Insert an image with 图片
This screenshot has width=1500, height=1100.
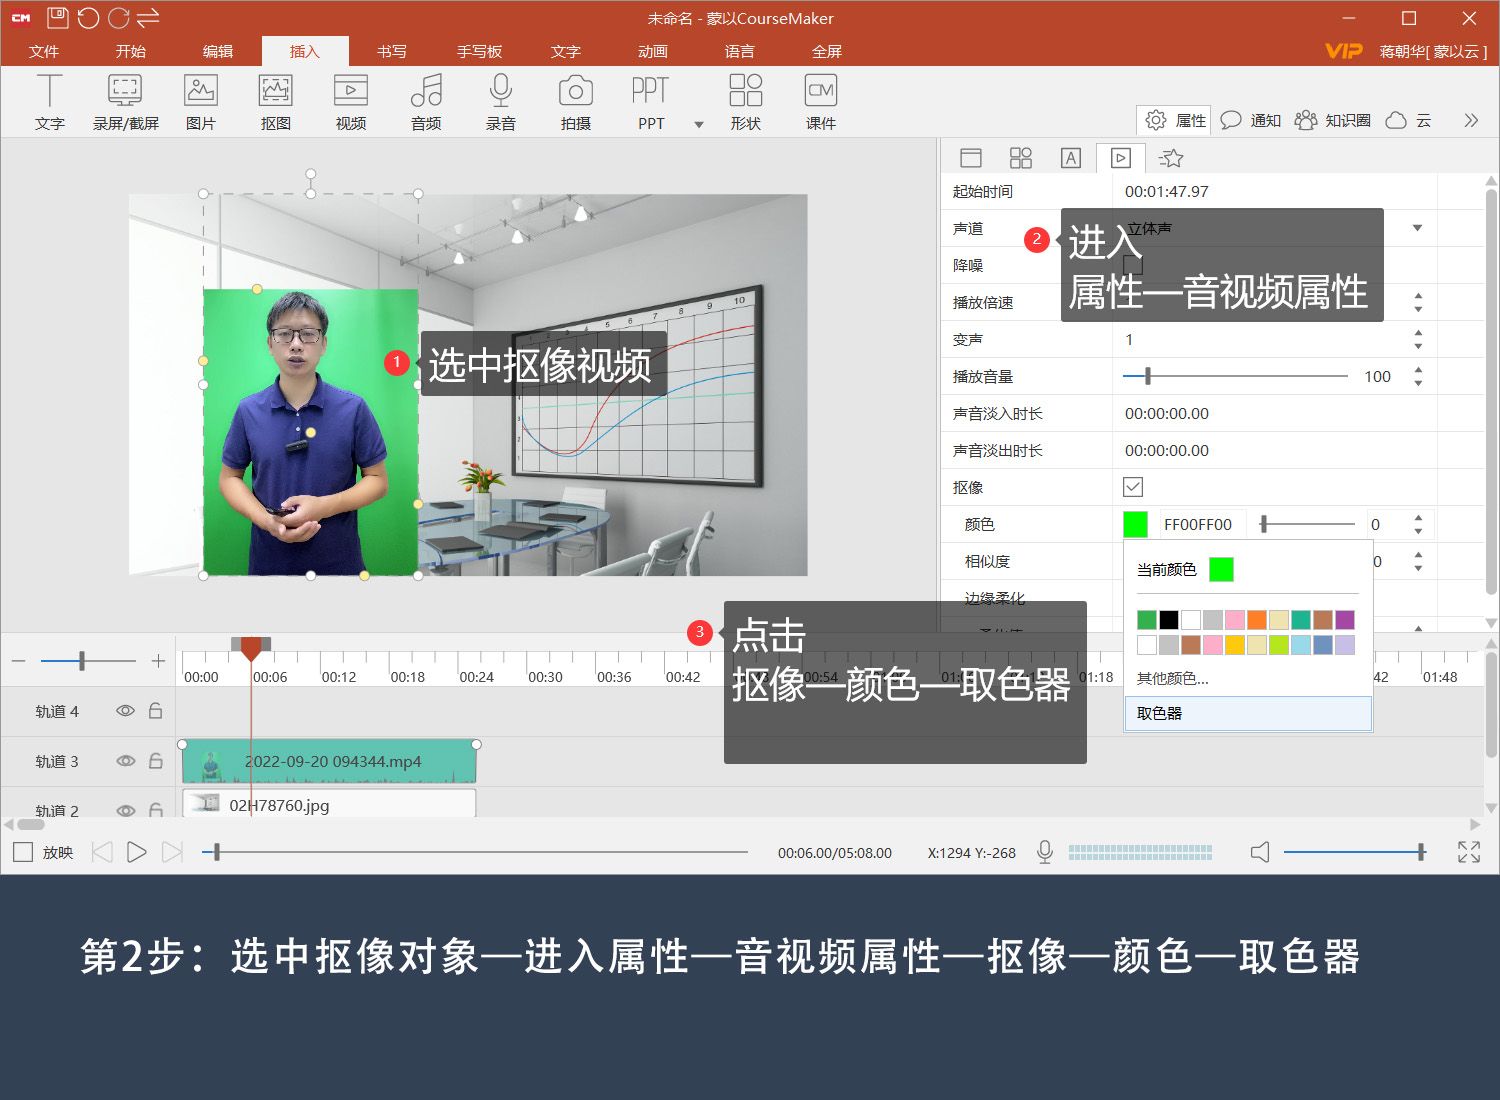[x=201, y=102]
